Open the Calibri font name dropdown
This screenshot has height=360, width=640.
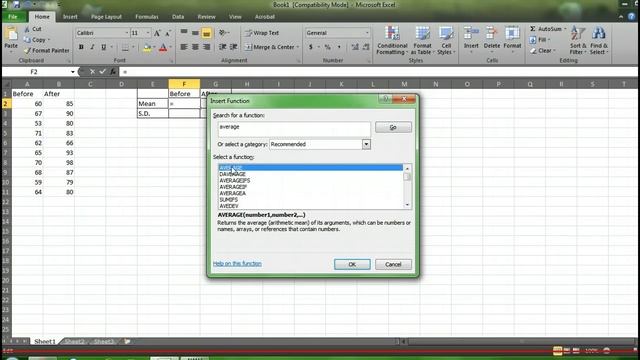tap(127, 33)
